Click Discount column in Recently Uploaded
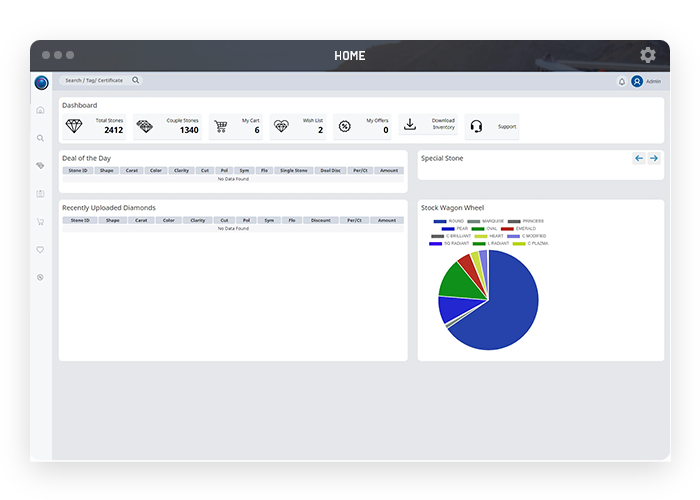 (321, 220)
